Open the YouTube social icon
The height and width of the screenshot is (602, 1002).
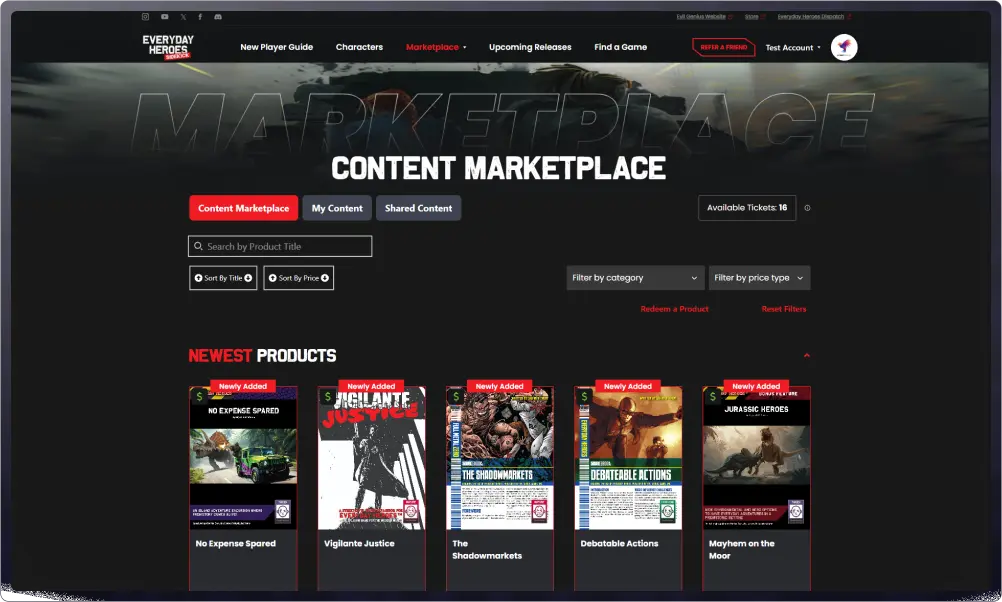tap(164, 17)
